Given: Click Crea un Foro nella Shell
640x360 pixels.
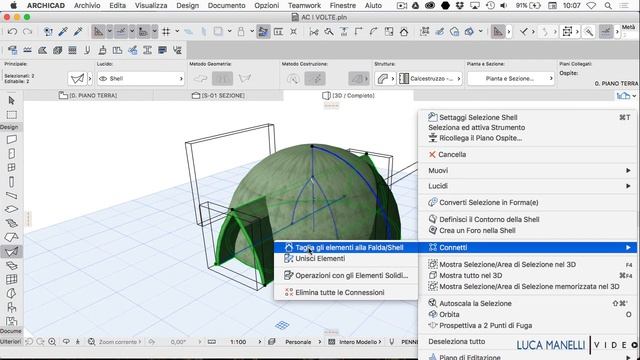Looking at the screenshot, I should (529, 231).
